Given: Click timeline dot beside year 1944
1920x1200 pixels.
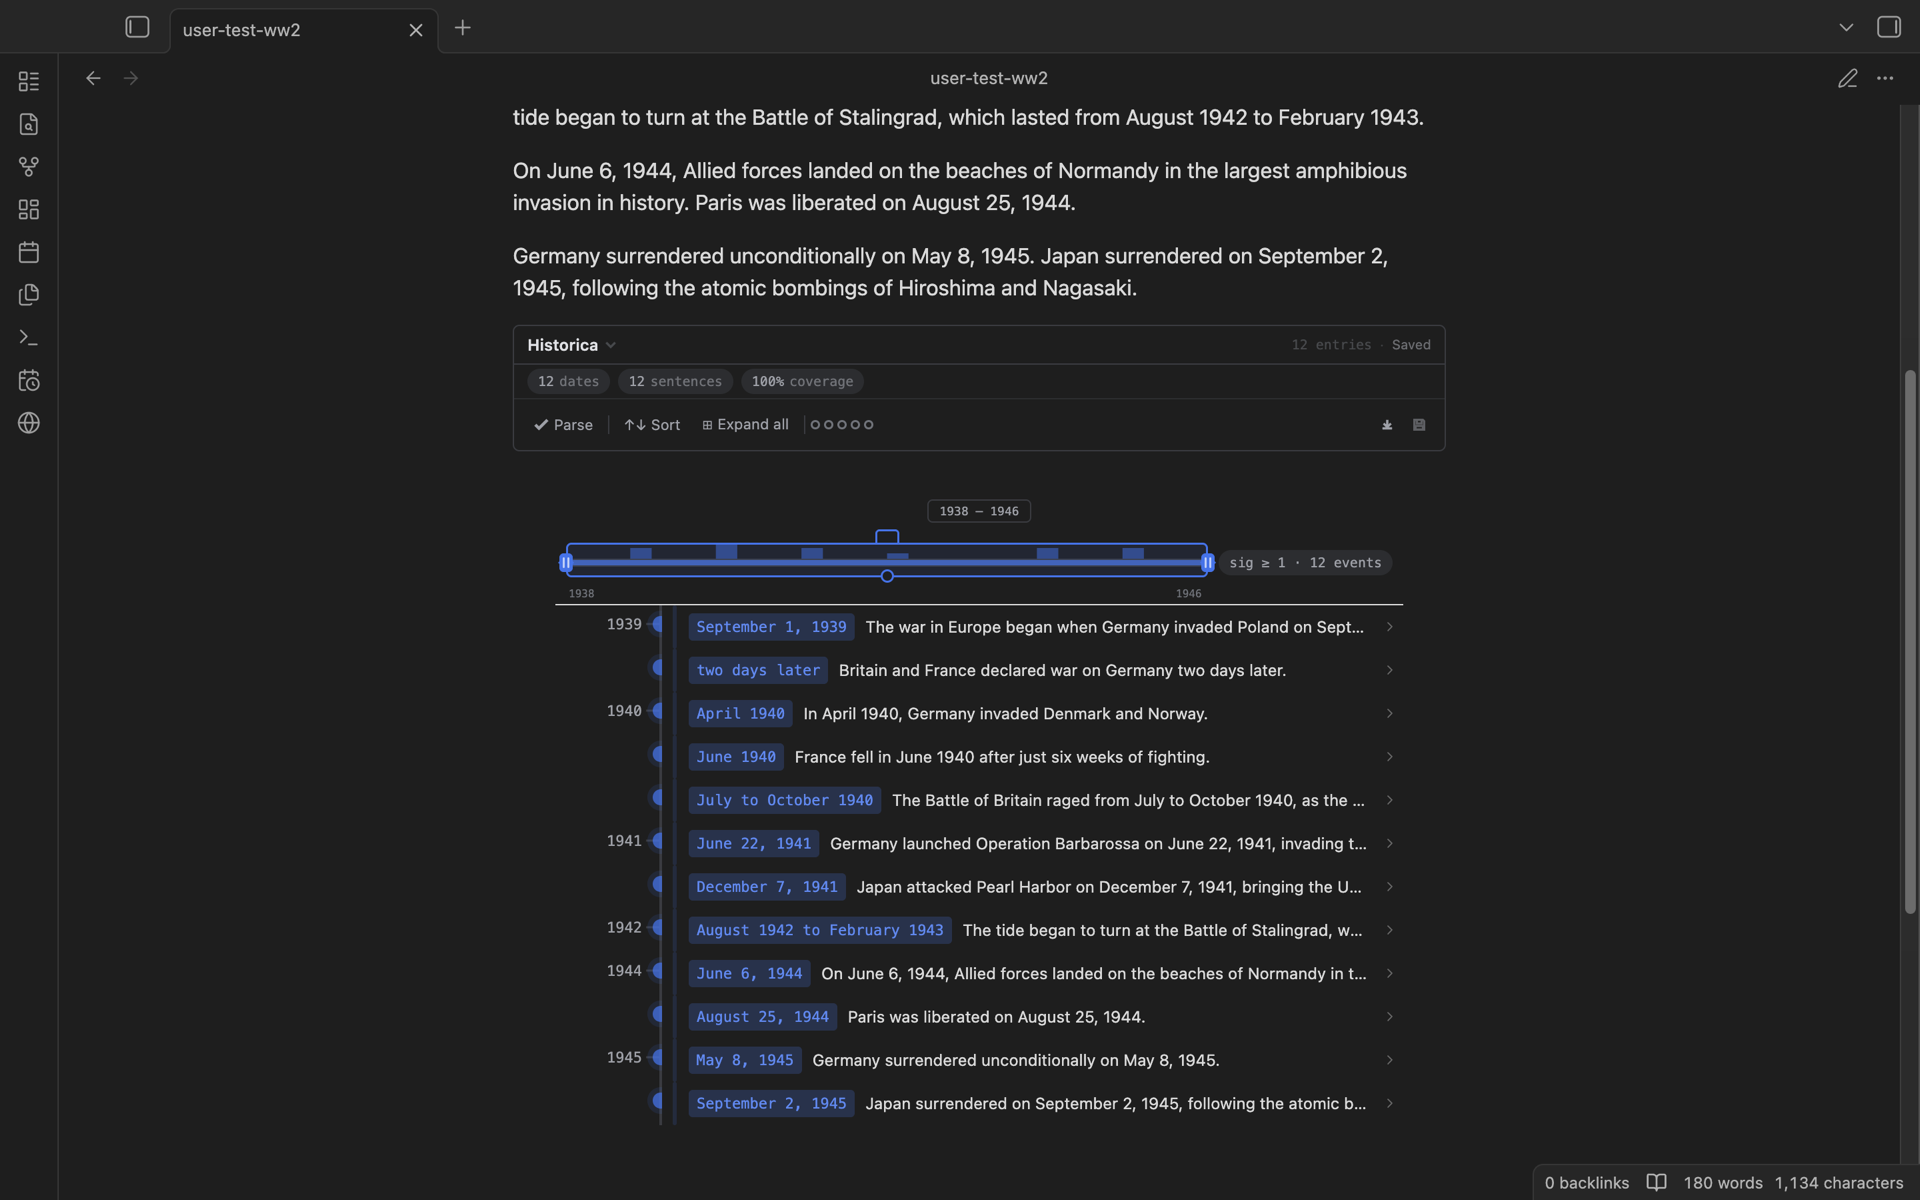Looking at the screenshot, I should [x=658, y=971].
